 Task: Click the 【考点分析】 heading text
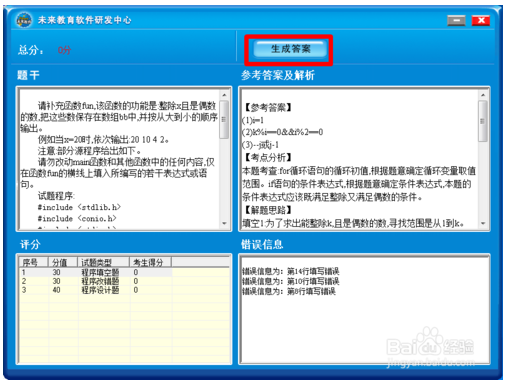point(268,157)
